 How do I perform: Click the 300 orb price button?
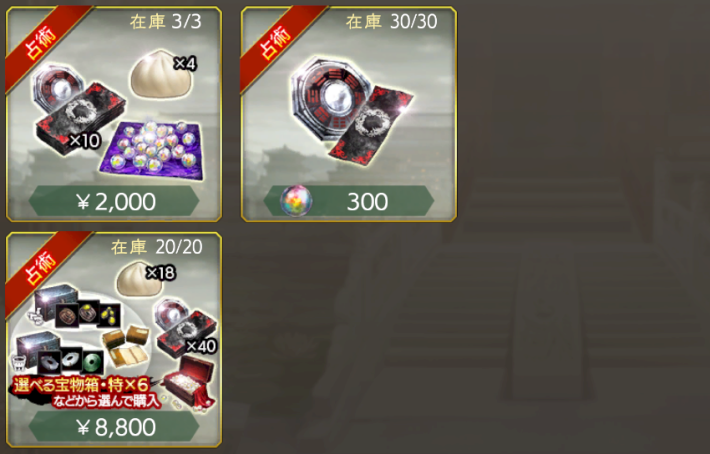[349, 201]
